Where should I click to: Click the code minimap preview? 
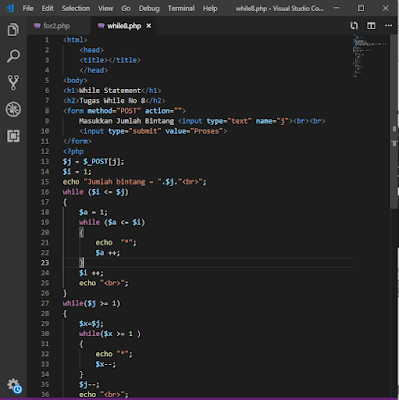pos(370,56)
